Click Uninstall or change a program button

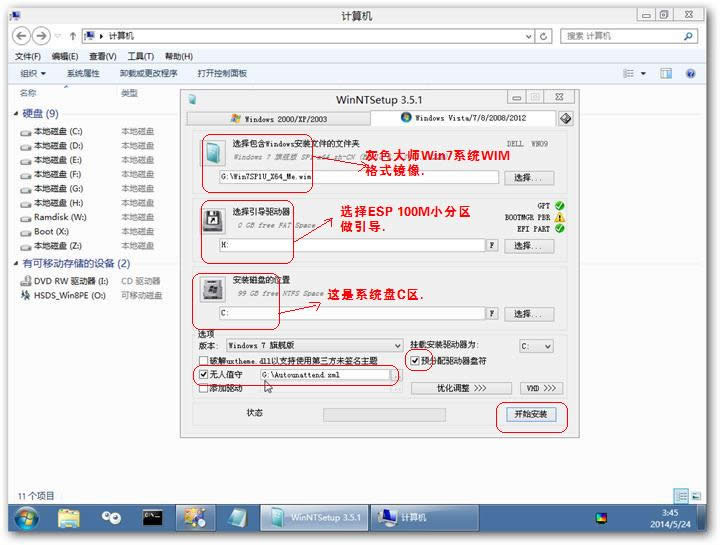coord(148,73)
